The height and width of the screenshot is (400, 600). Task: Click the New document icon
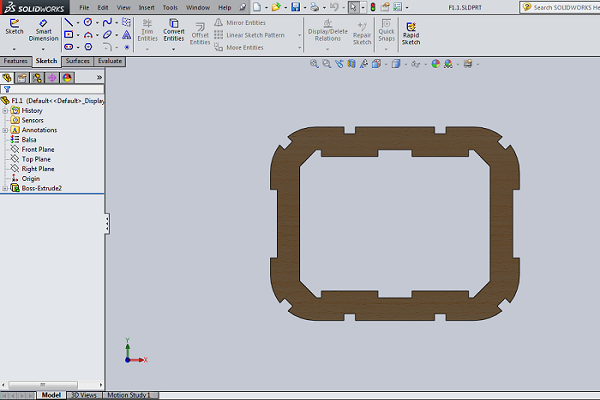(x=257, y=7)
